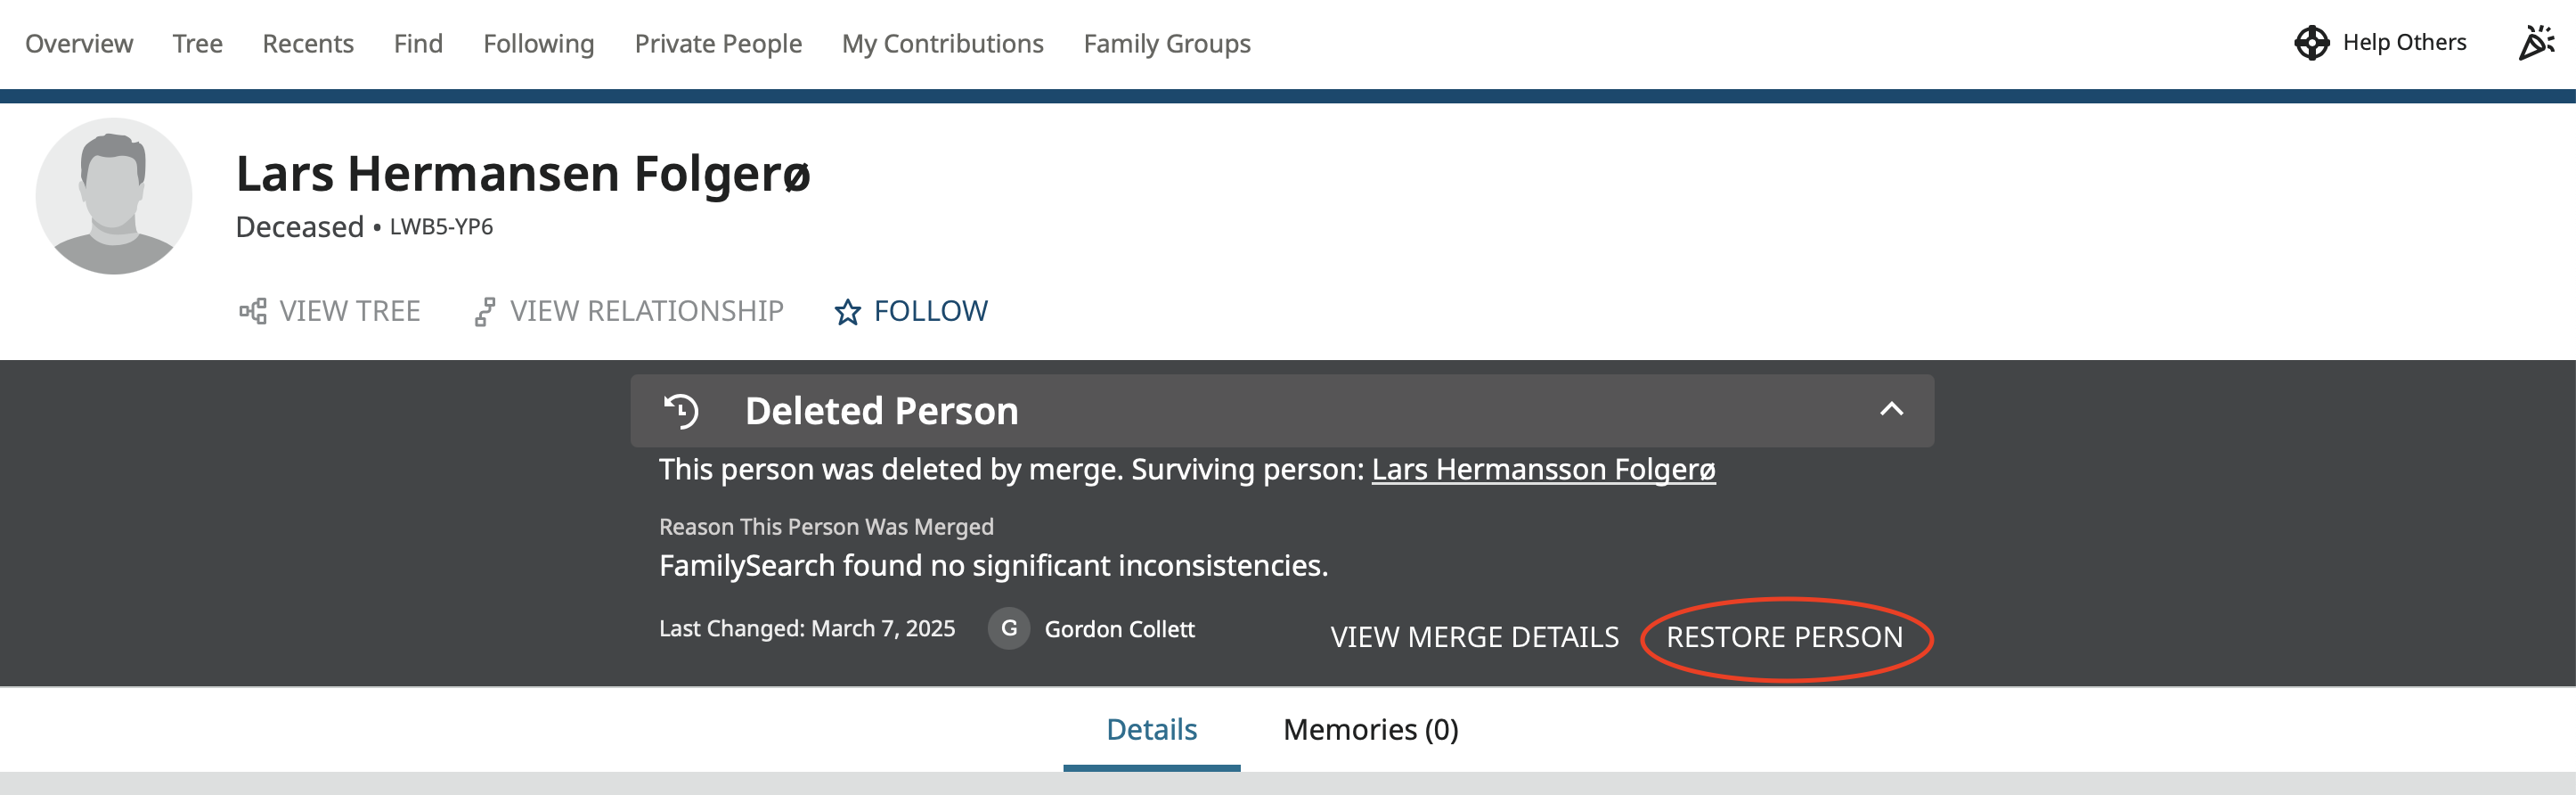Click the Restore Person button
The image size is (2576, 795).
(1784, 637)
